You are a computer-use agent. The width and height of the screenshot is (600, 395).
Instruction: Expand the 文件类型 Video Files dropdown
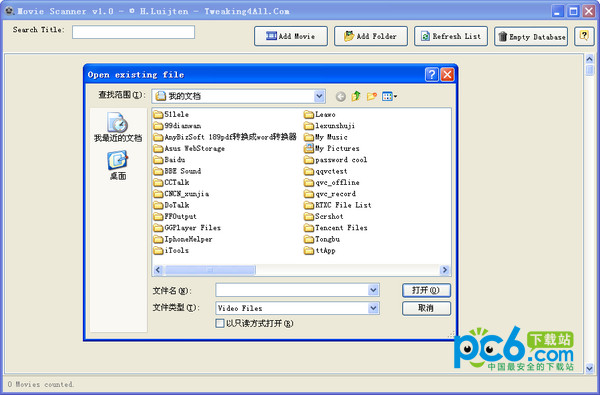(373, 308)
